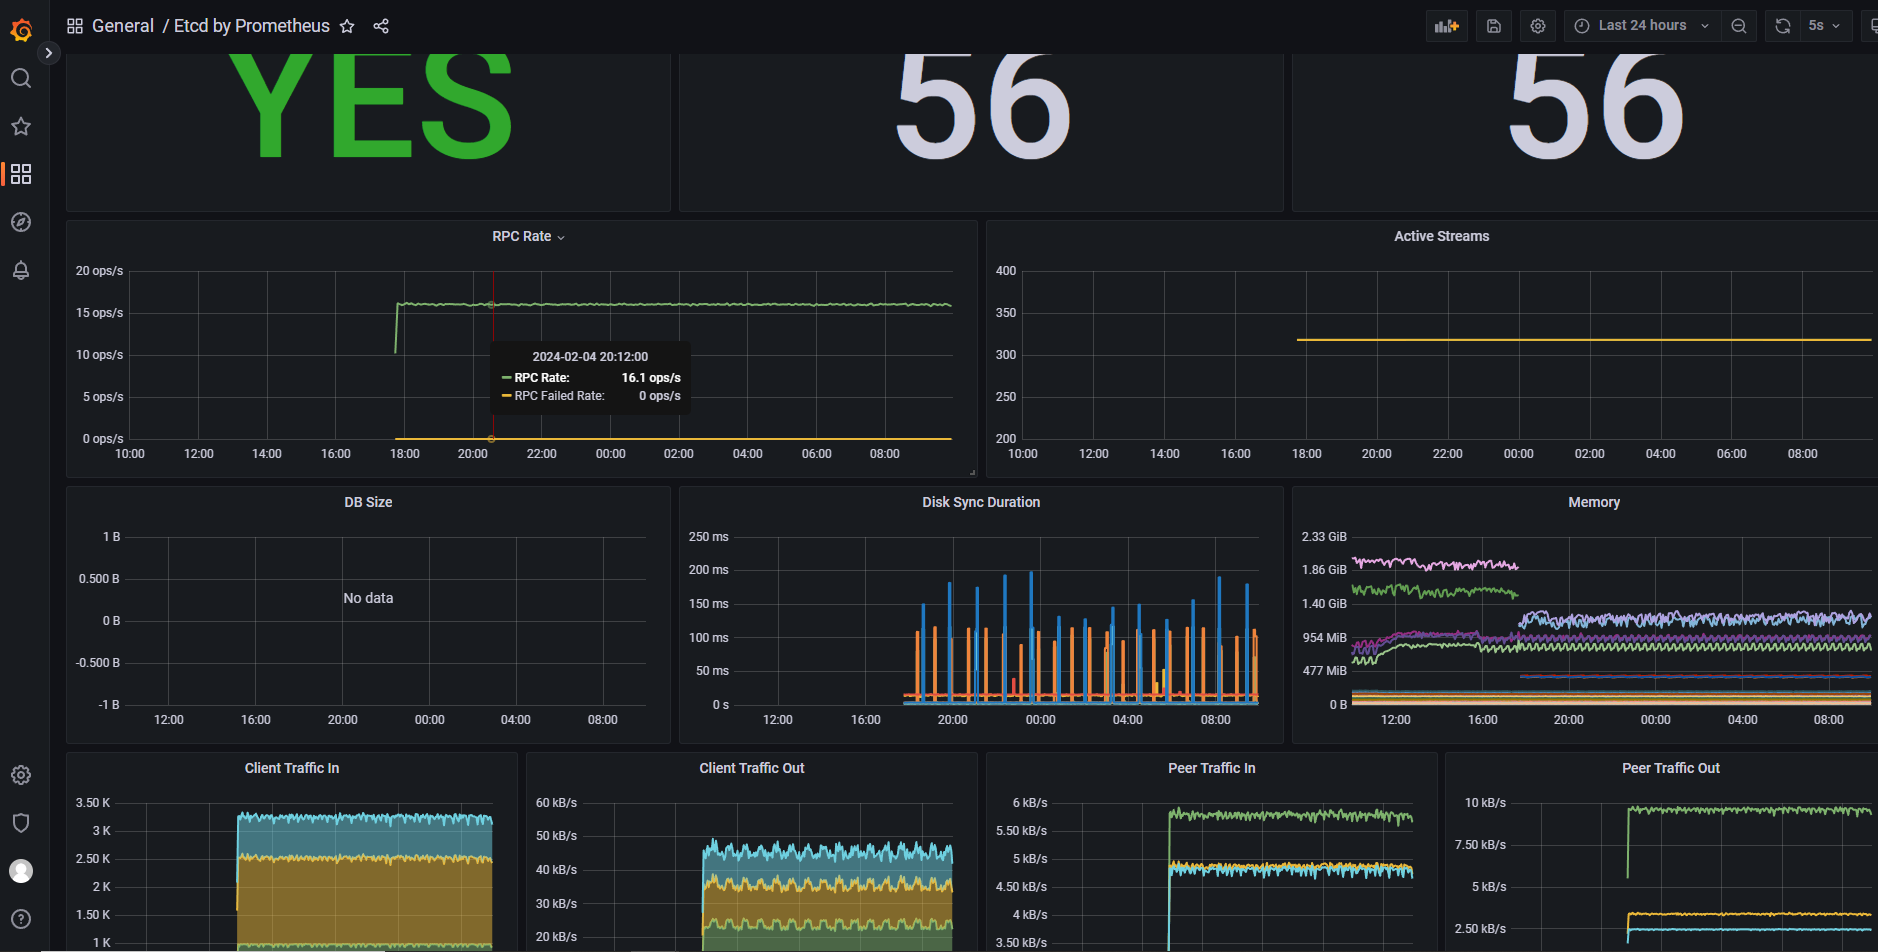Viewport: 1878px width, 952px height.
Task: Click the Disk Sync Duration panel title
Action: pyautogui.click(x=981, y=502)
